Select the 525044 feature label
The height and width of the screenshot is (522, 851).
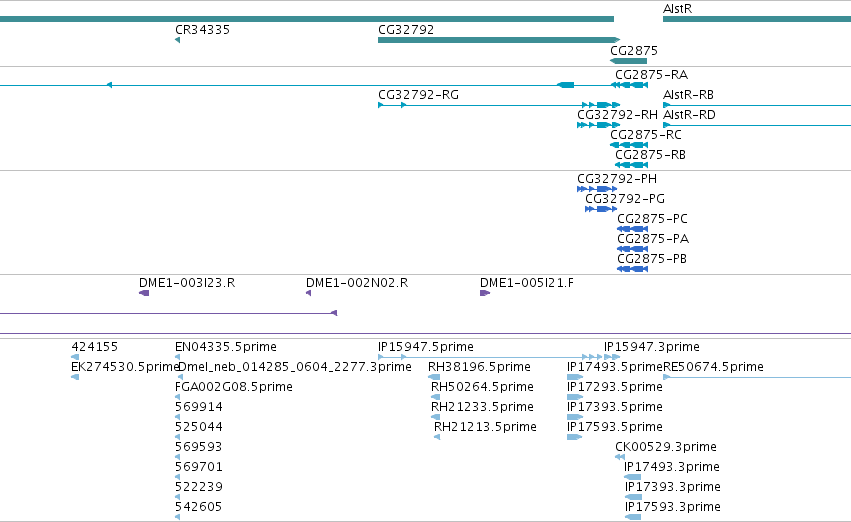pyautogui.click(x=199, y=428)
